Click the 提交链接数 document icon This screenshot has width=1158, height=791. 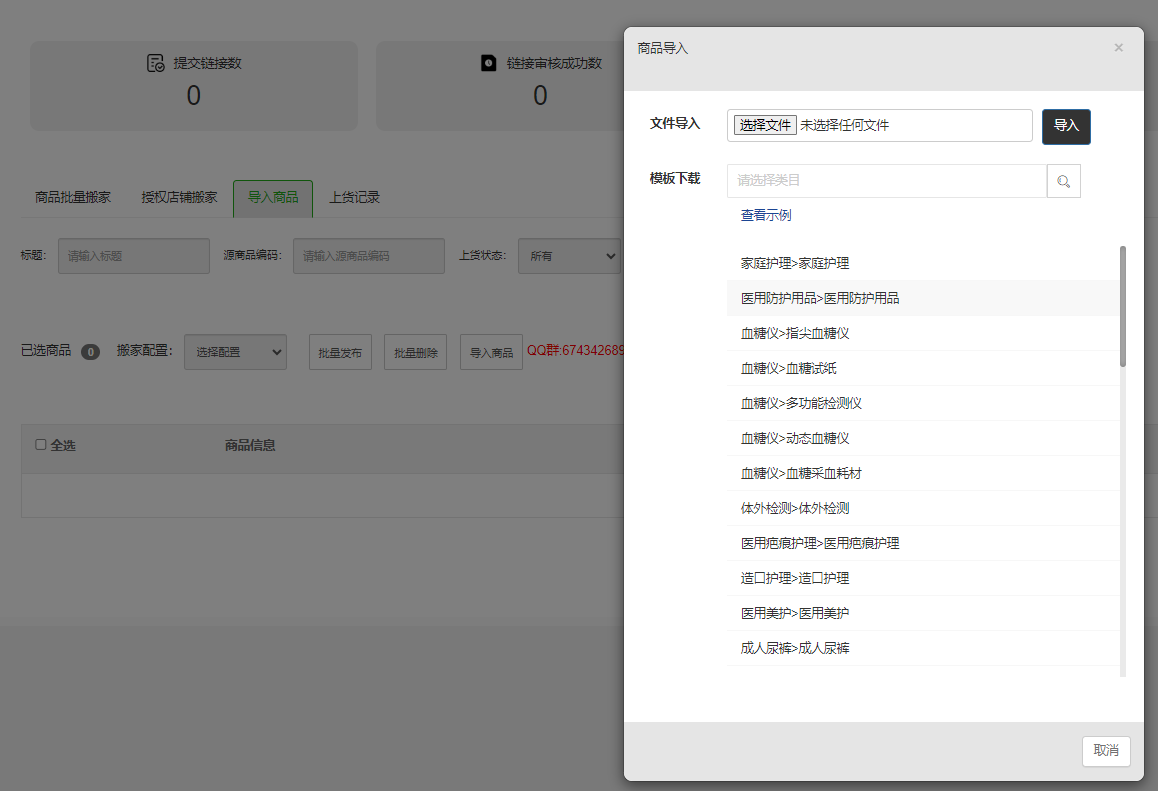pos(155,63)
